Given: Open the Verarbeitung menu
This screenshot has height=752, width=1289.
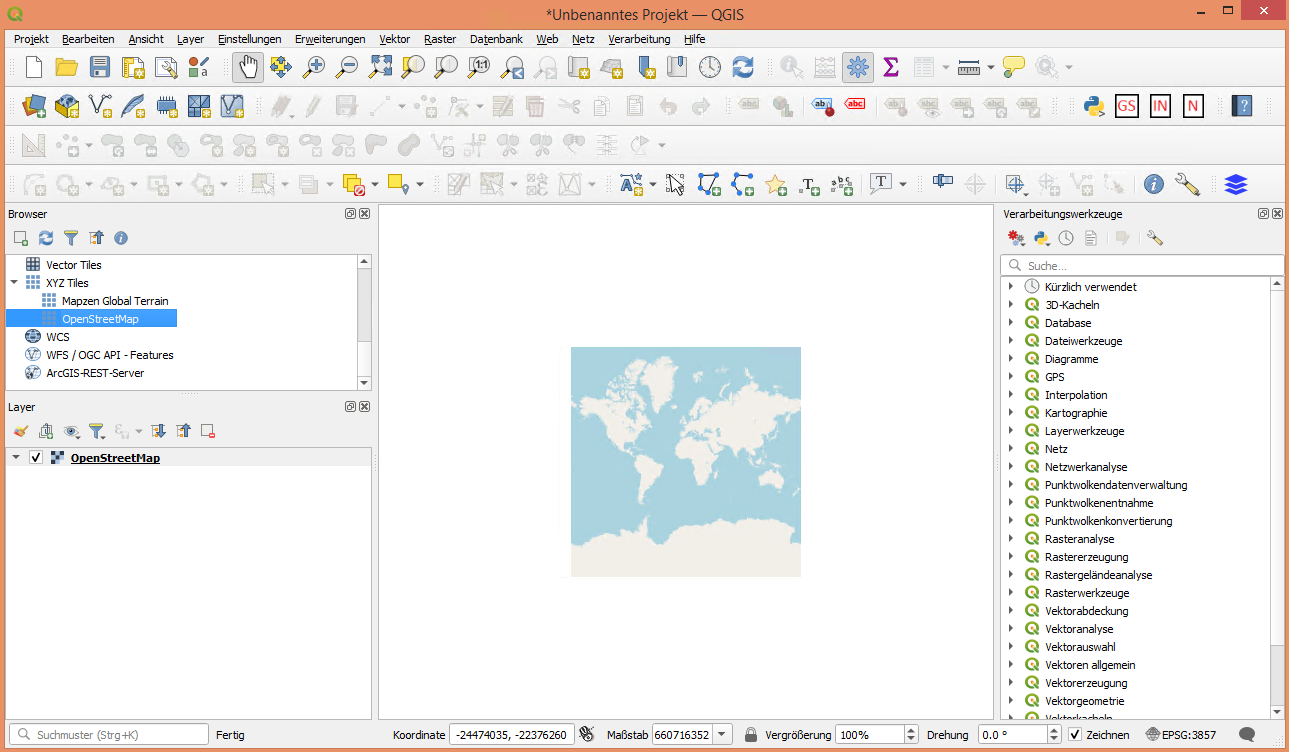Looking at the screenshot, I should pos(639,39).
